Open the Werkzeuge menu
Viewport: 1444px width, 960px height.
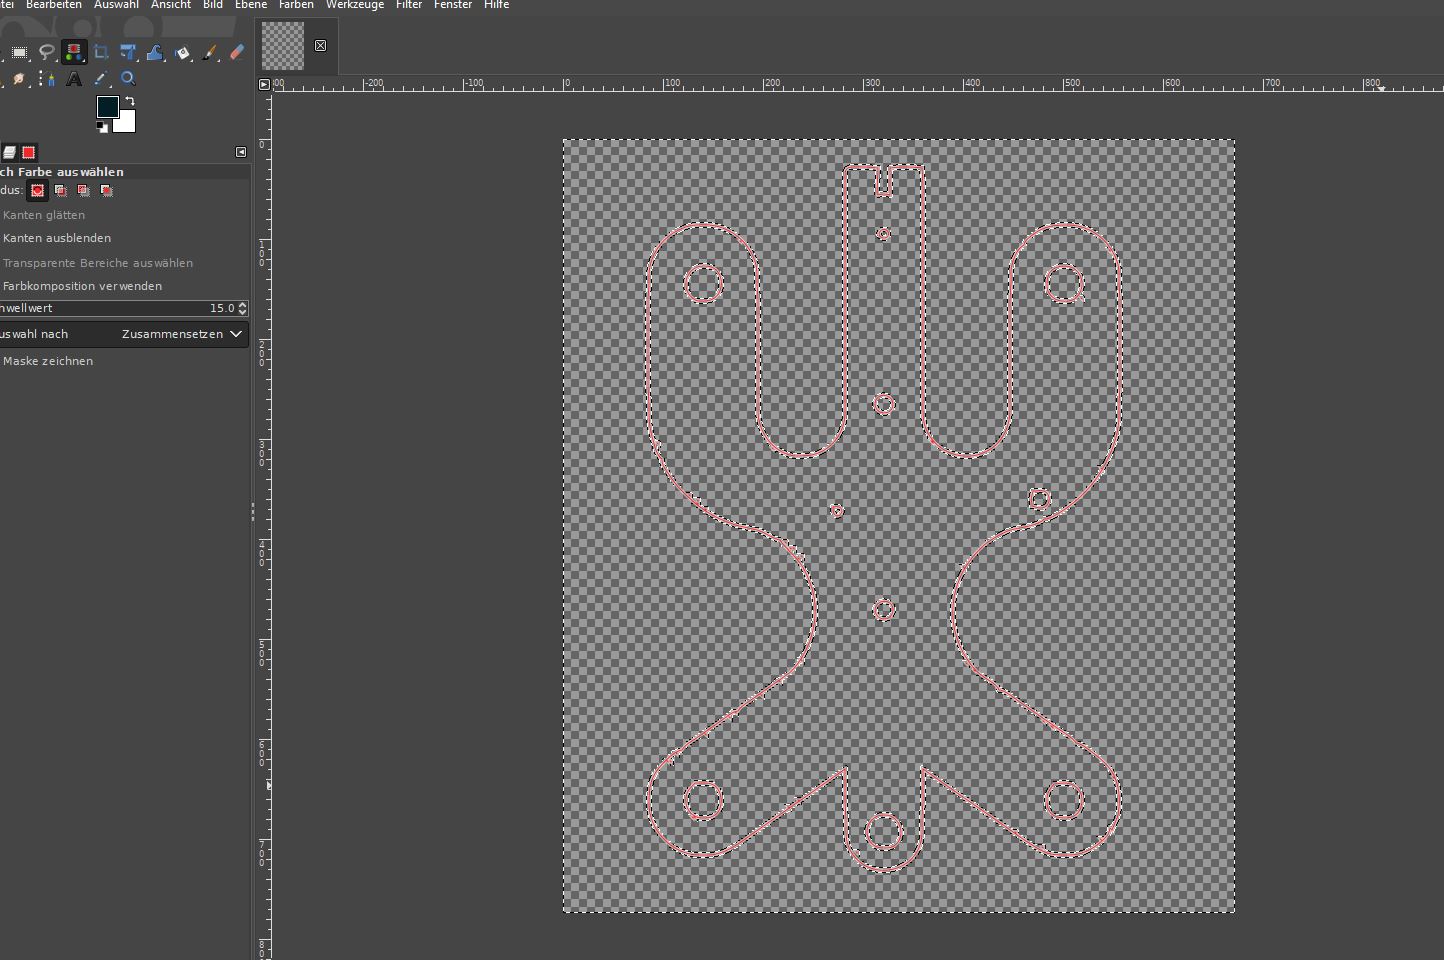tap(354, 5)
